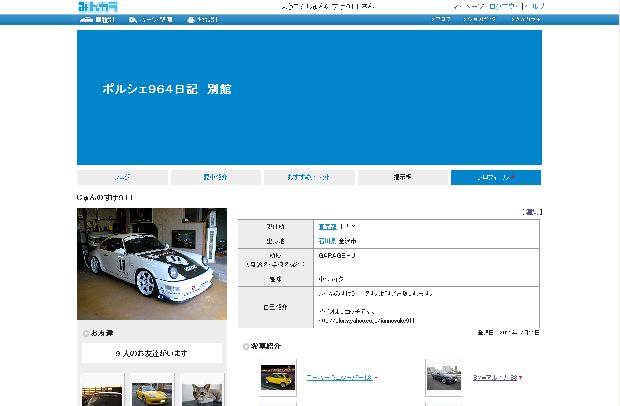Open the last link at the right end of the navigation bar
Image resolution: width=620 pixels, height=406 pixels.
pyautogui.click(x=525, y=19)
